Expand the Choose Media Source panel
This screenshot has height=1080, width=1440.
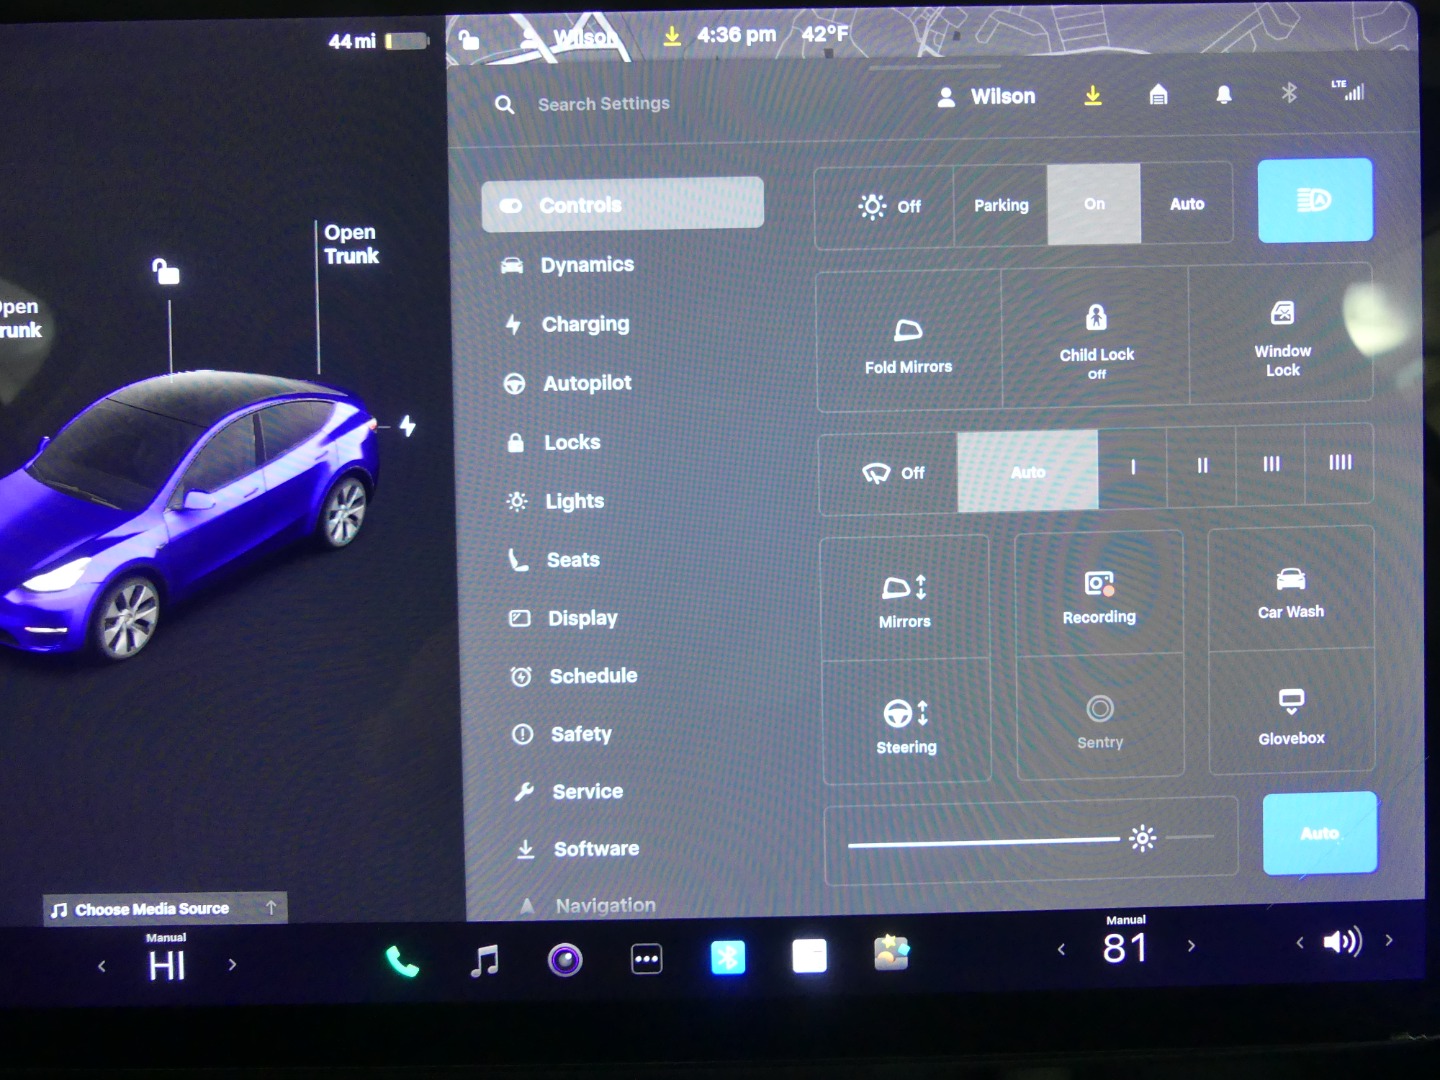165,909
